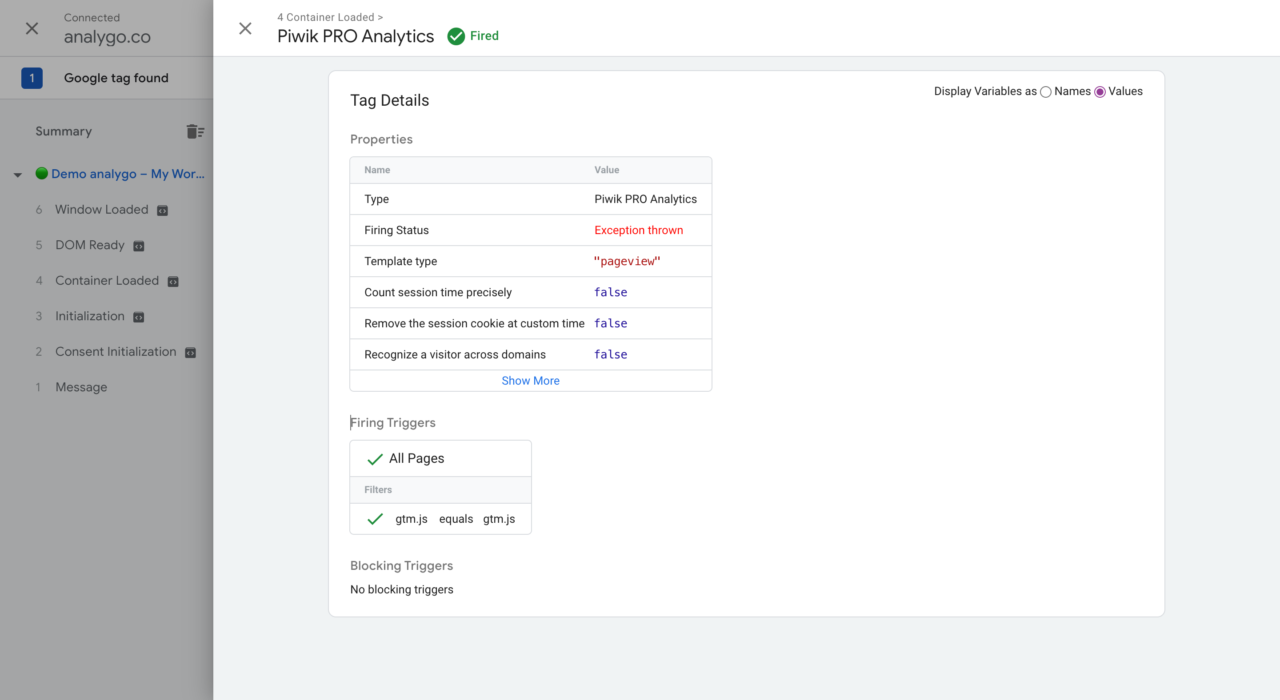Viewport: 1280px width, 700px height.
Task: Click the Firing Triggers section heading
Action: pyautogui.click(x=393, y=423)
